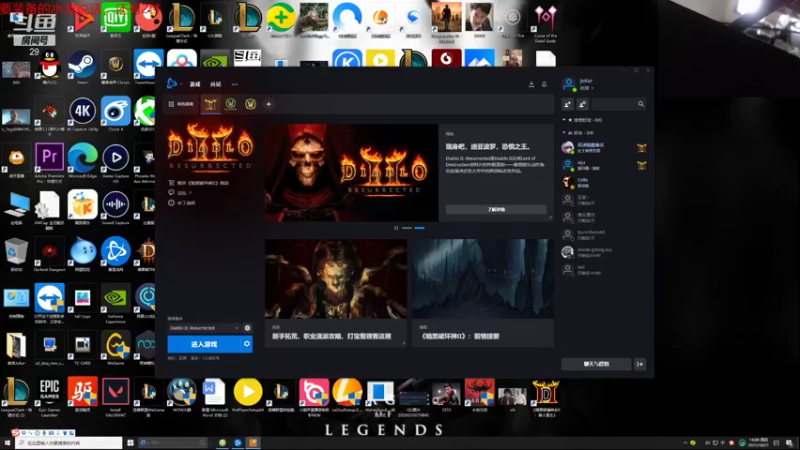Open Epic Games Launcher desktop shortcut
Image resolution: width=800 pixels, height=450 pixels.
(x=49, y=398)
